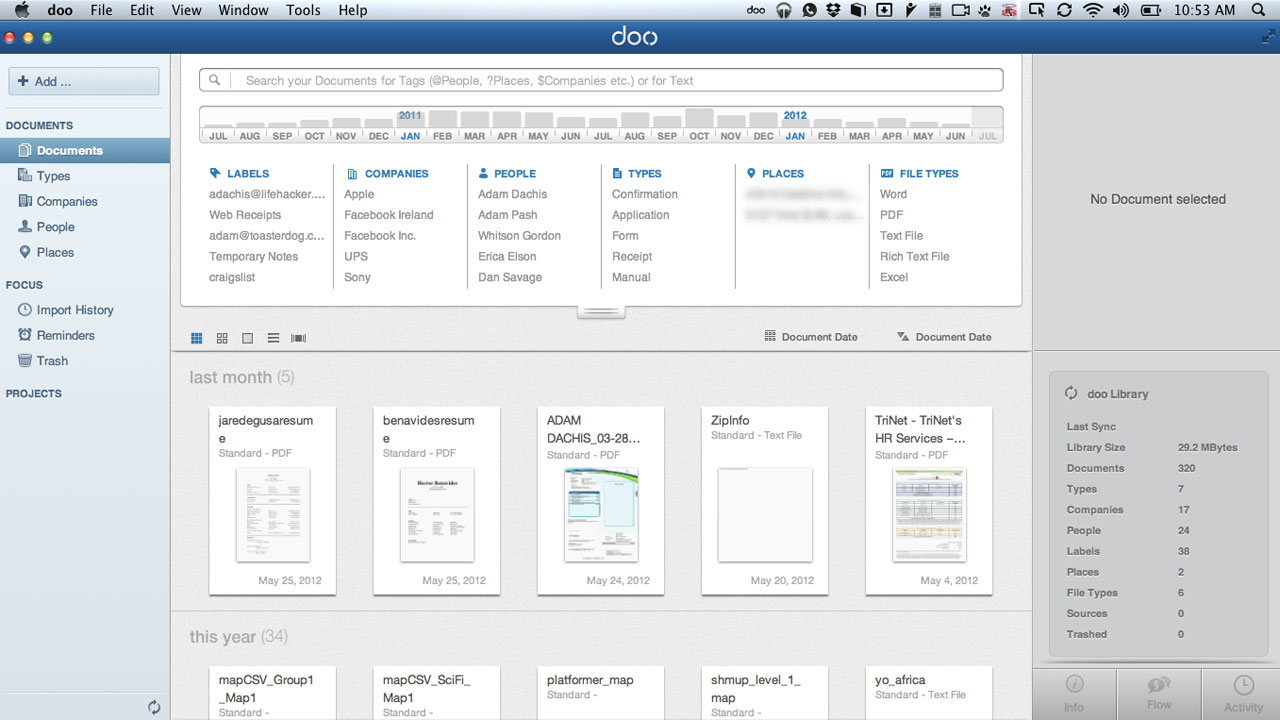
Task: Open the Window menu
Action: pyautogui.click(x=243, y=10)
